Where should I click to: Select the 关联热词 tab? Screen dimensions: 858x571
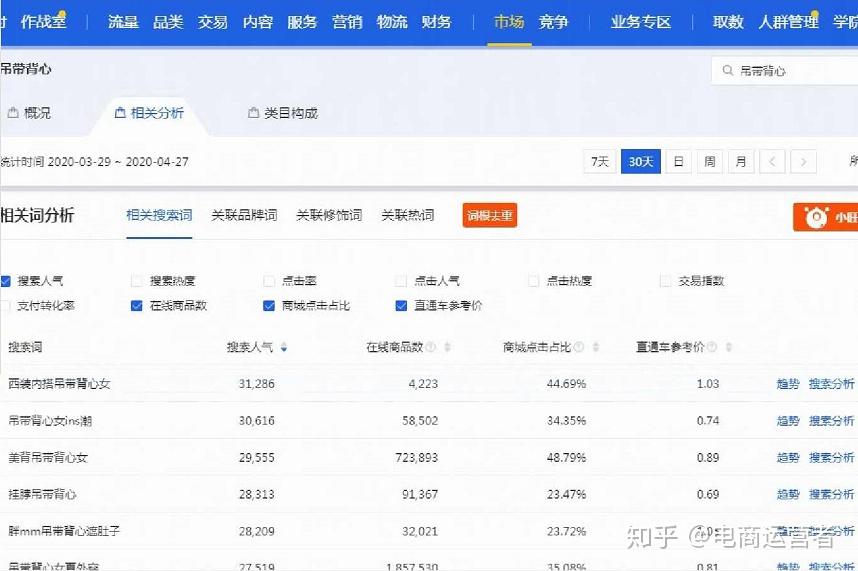click(x=408, y=215)
